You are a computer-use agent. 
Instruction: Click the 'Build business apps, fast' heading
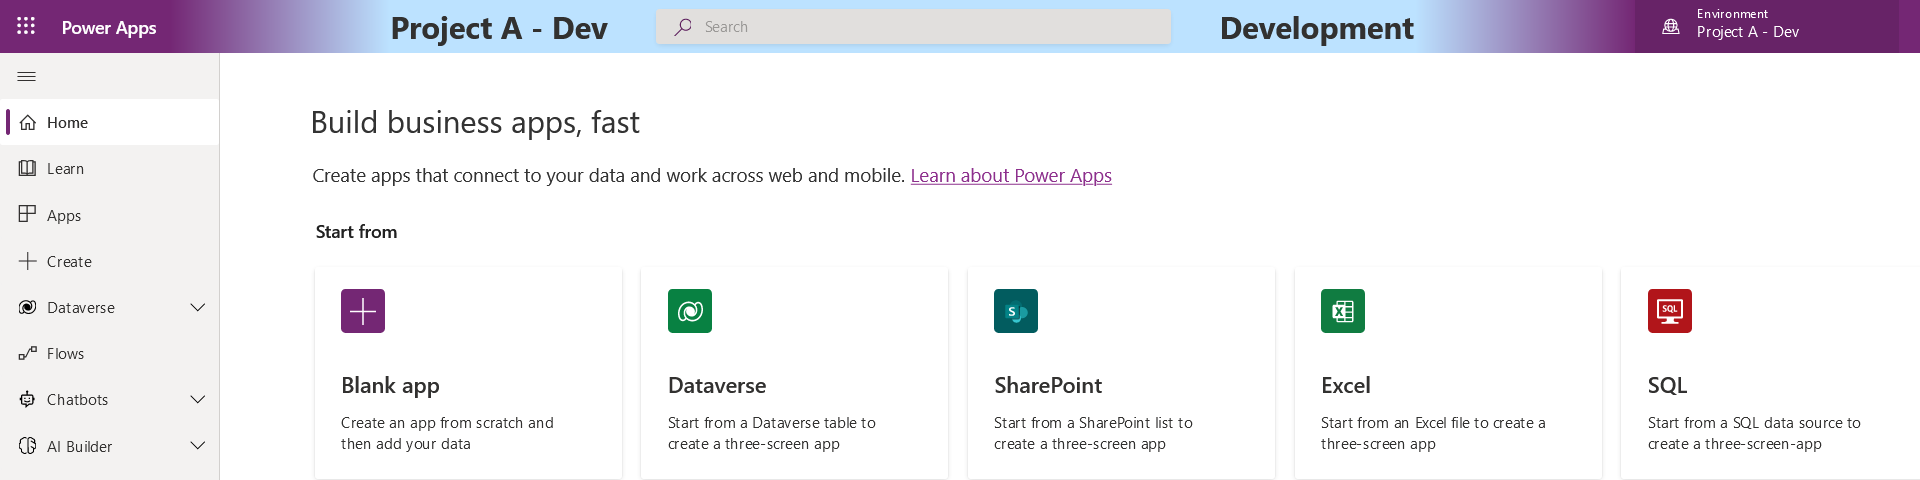tap(475, 123)
